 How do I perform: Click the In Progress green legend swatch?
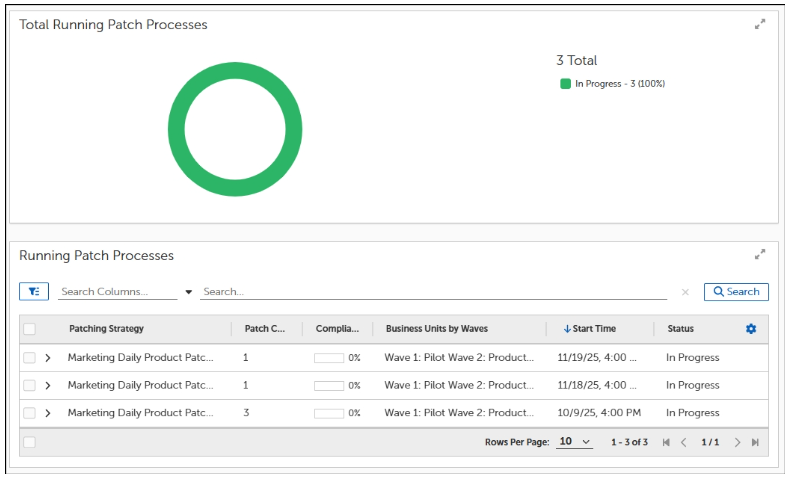tap(566, 84)
